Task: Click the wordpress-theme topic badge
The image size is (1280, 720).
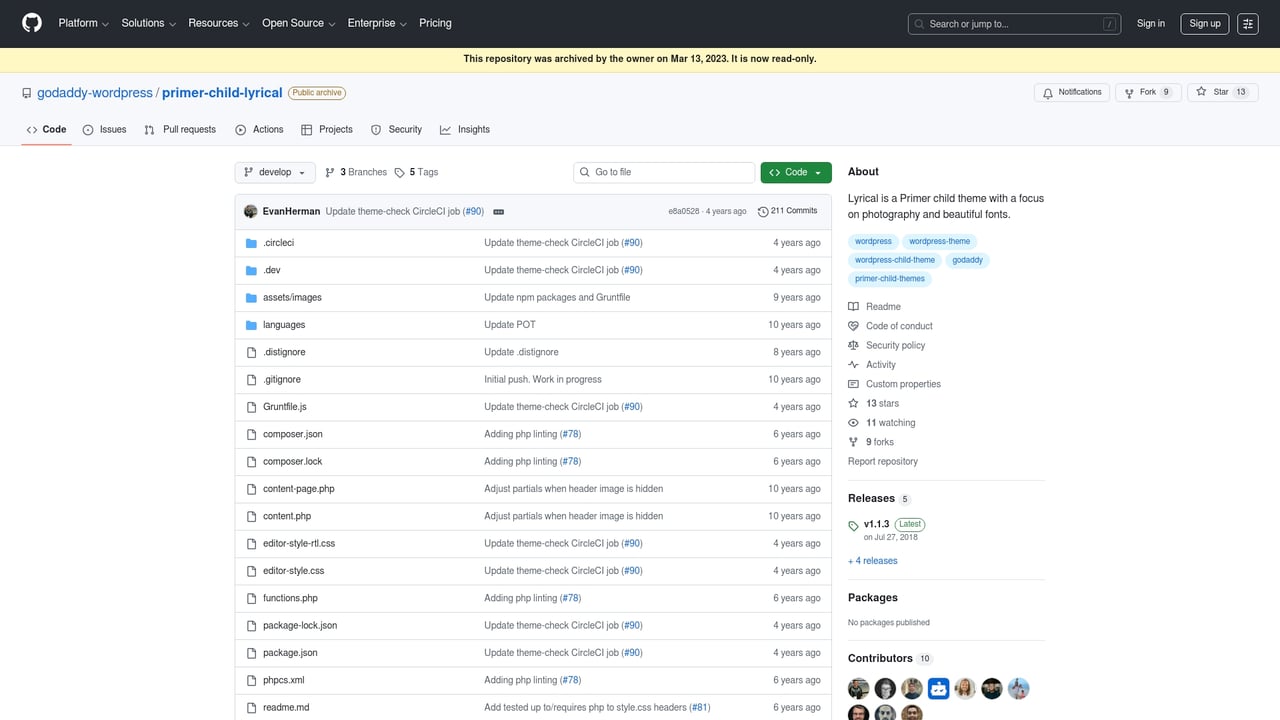Action: click(x=939, y=241)
